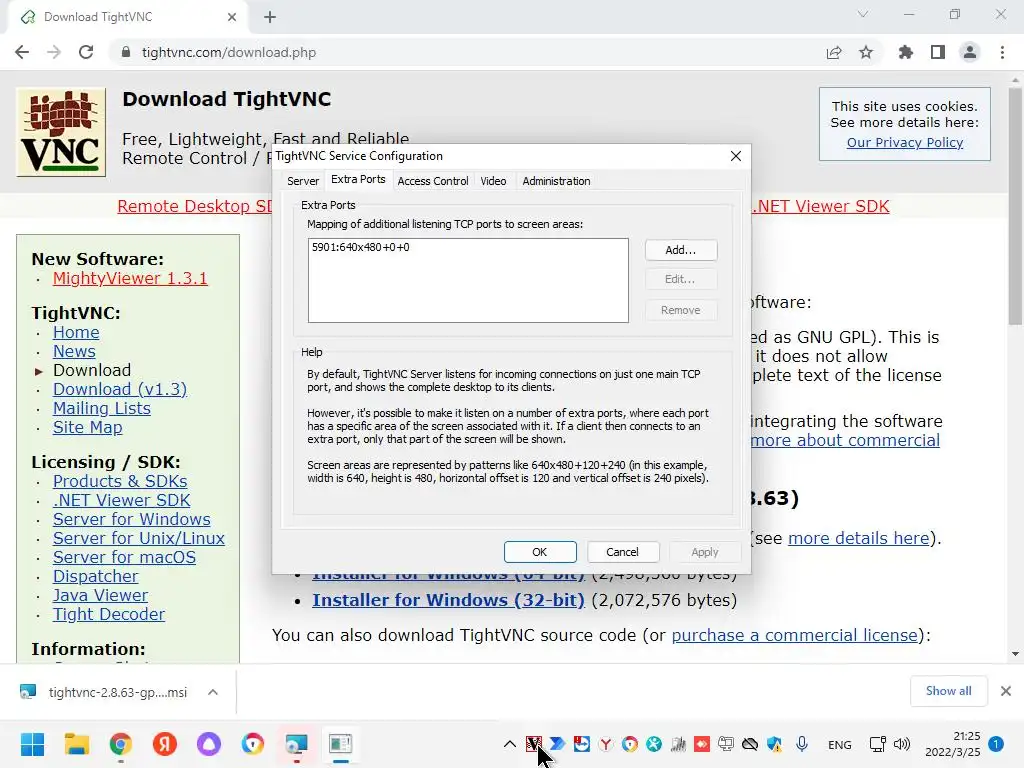1024x768 pixels.
Task: Open Site Map link
Action: pos(88,427)
